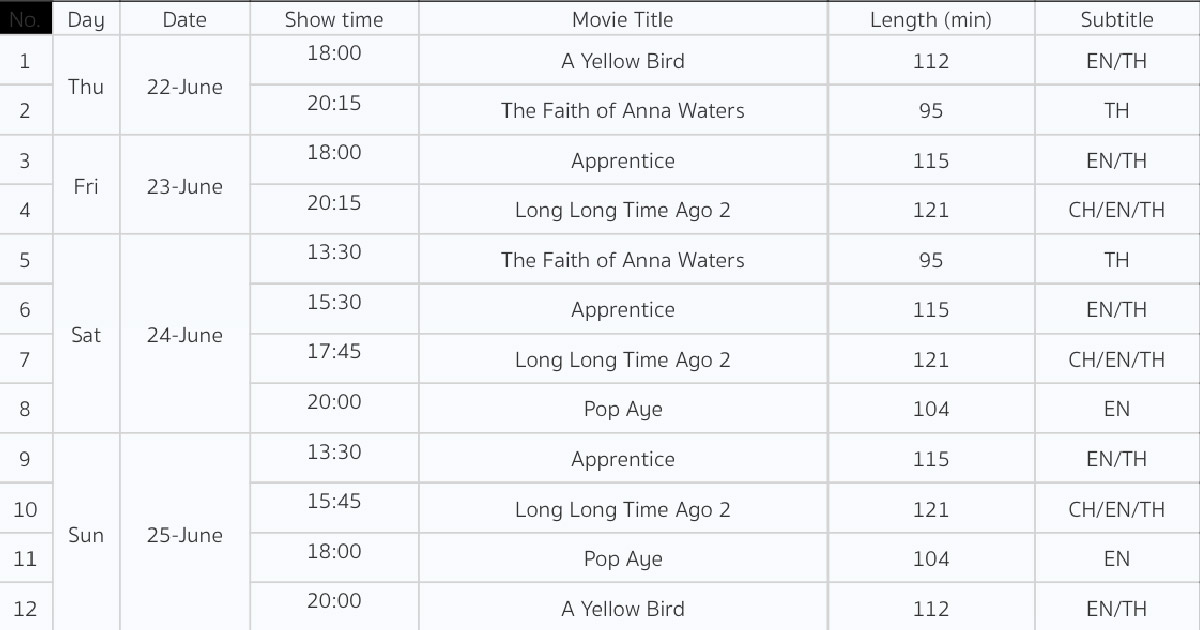
Task: Select the Thu day cell
Action: coord(86,86)
